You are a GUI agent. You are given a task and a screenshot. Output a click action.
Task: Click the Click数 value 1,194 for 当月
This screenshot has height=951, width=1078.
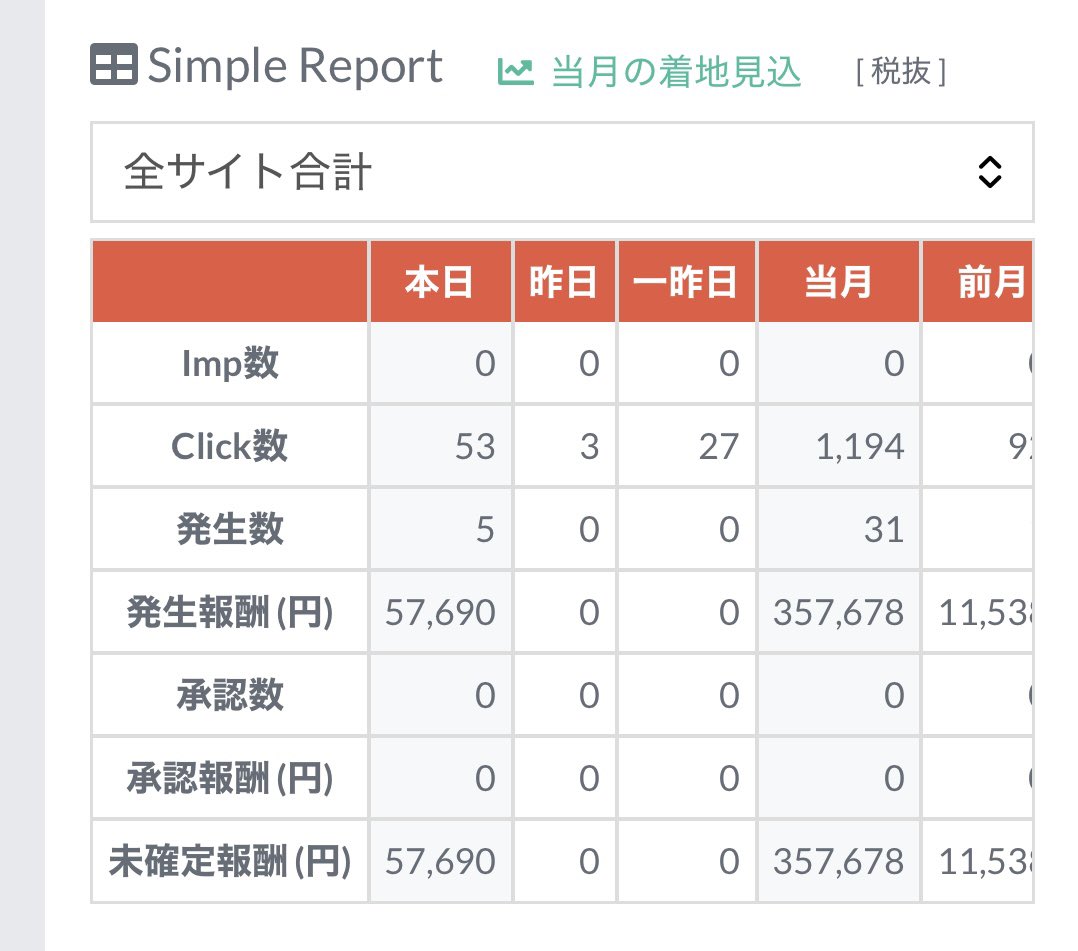point(860,447)
